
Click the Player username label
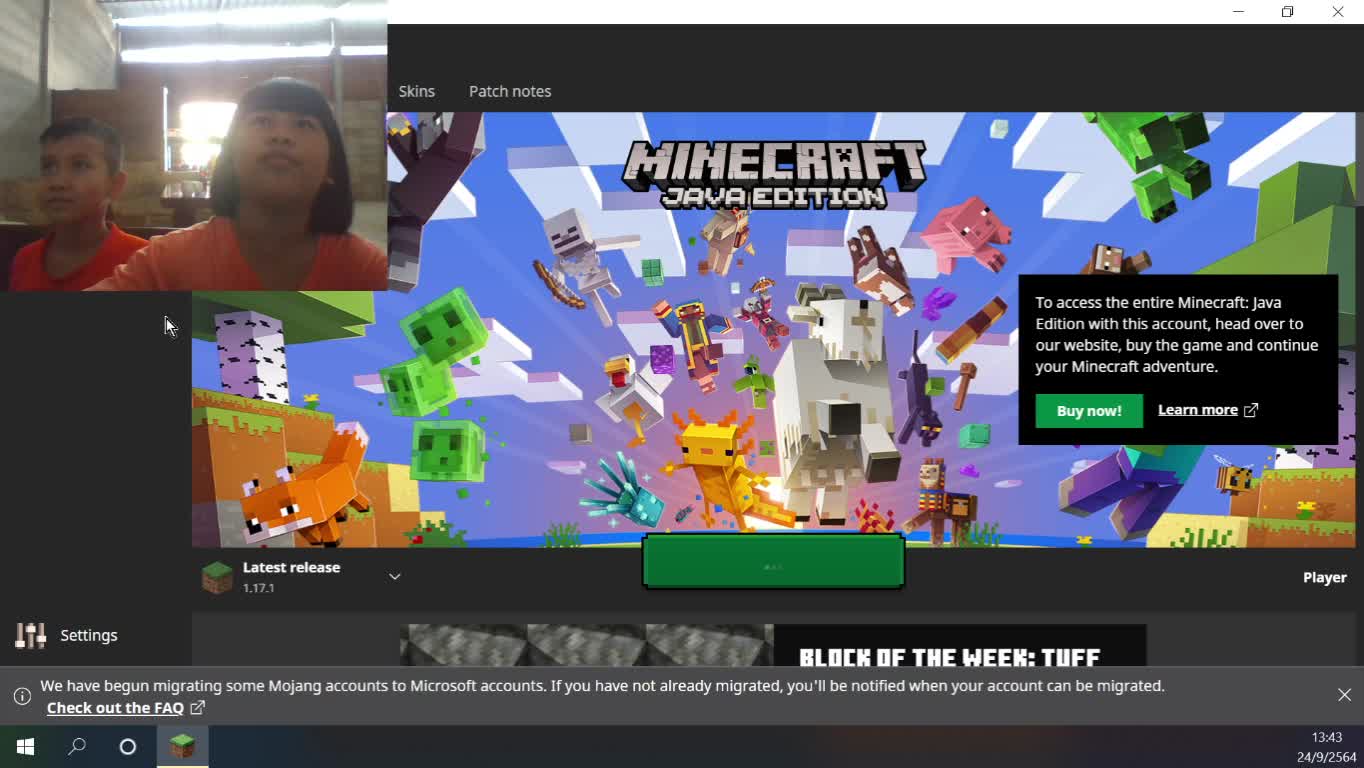pyautogui.click(x=1324, y=577)
